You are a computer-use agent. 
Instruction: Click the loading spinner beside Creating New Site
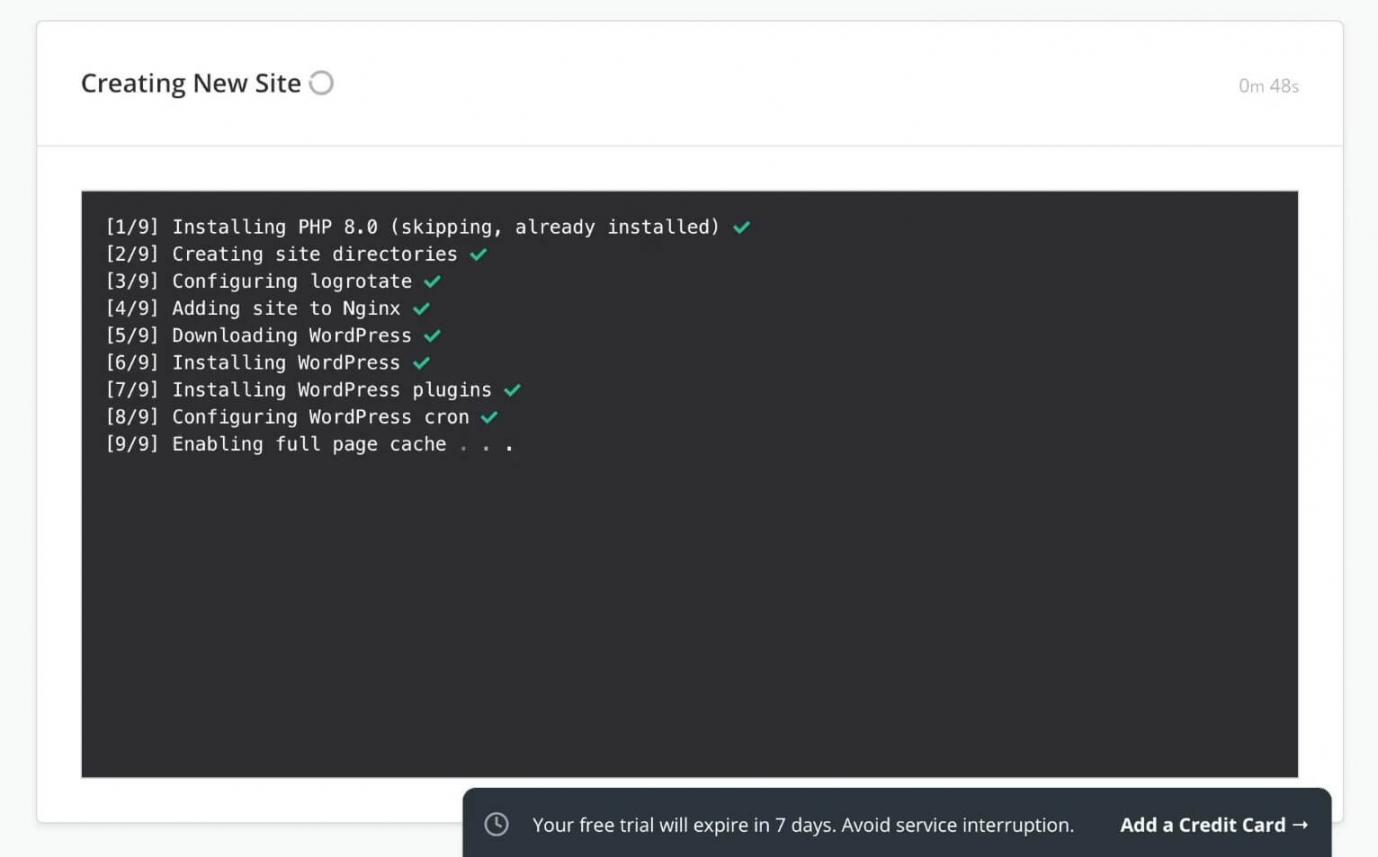pos(321,84)
